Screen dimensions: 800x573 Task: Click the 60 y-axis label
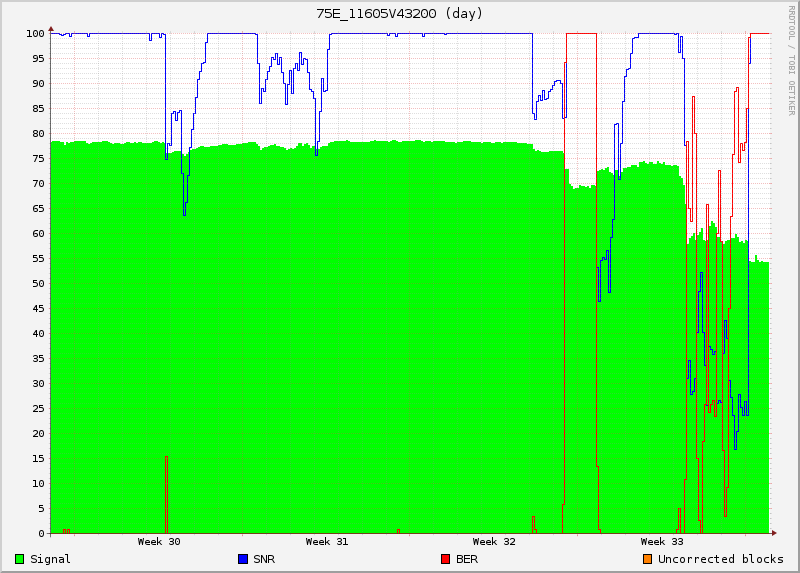click(38, 234)
